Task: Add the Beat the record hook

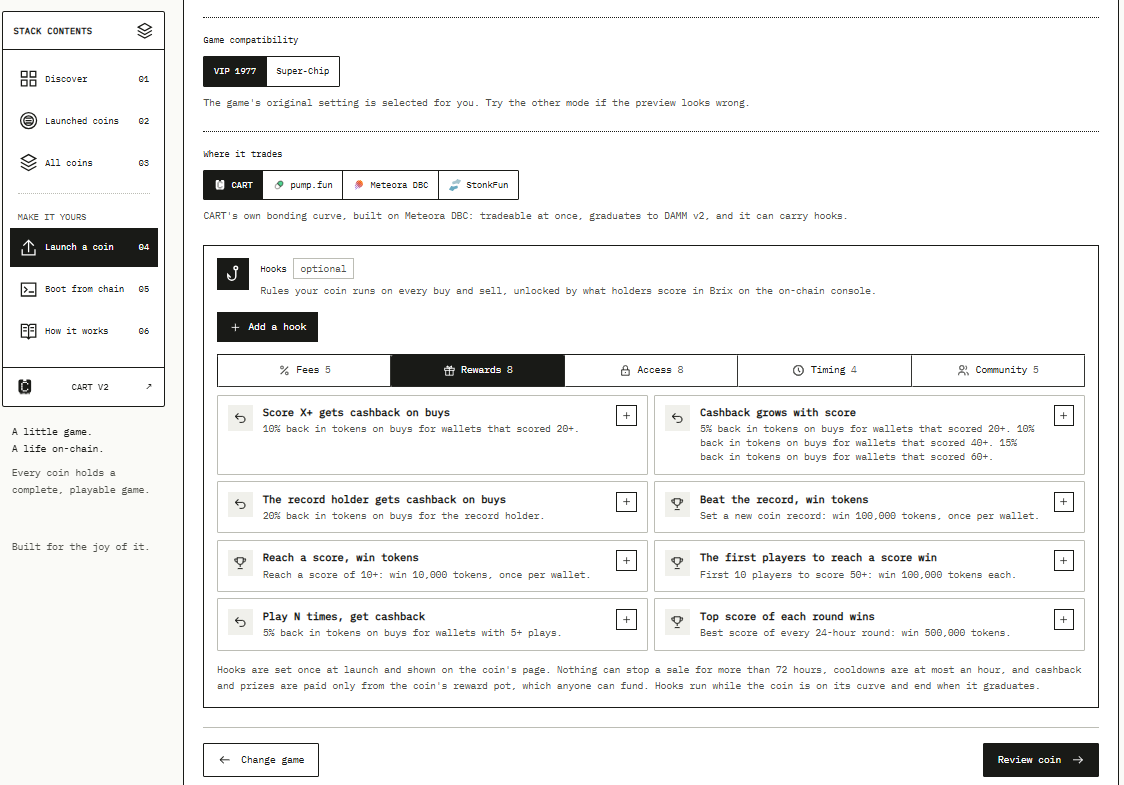Action: [1063, 502]
